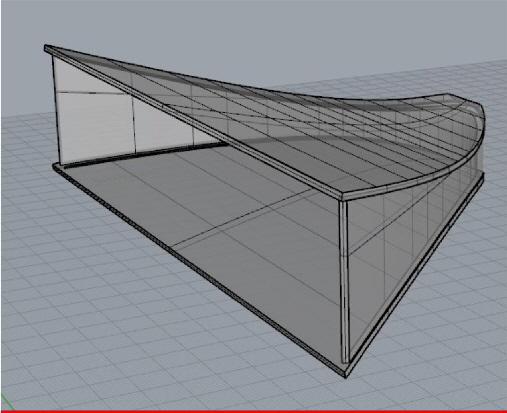Select the leftmost back wall panel
The image size is (507, 413).
(x=95, y=110)
